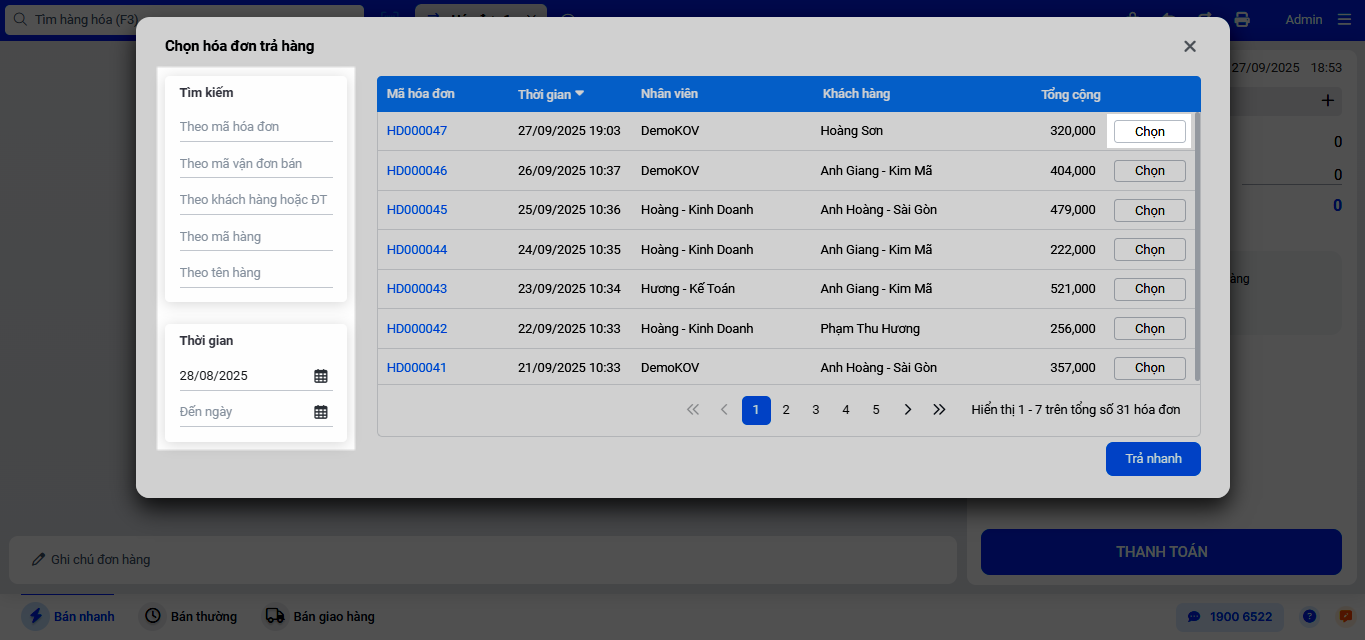Click the printer icon in top bar
1365x640 pixels.
point(1242,19)
